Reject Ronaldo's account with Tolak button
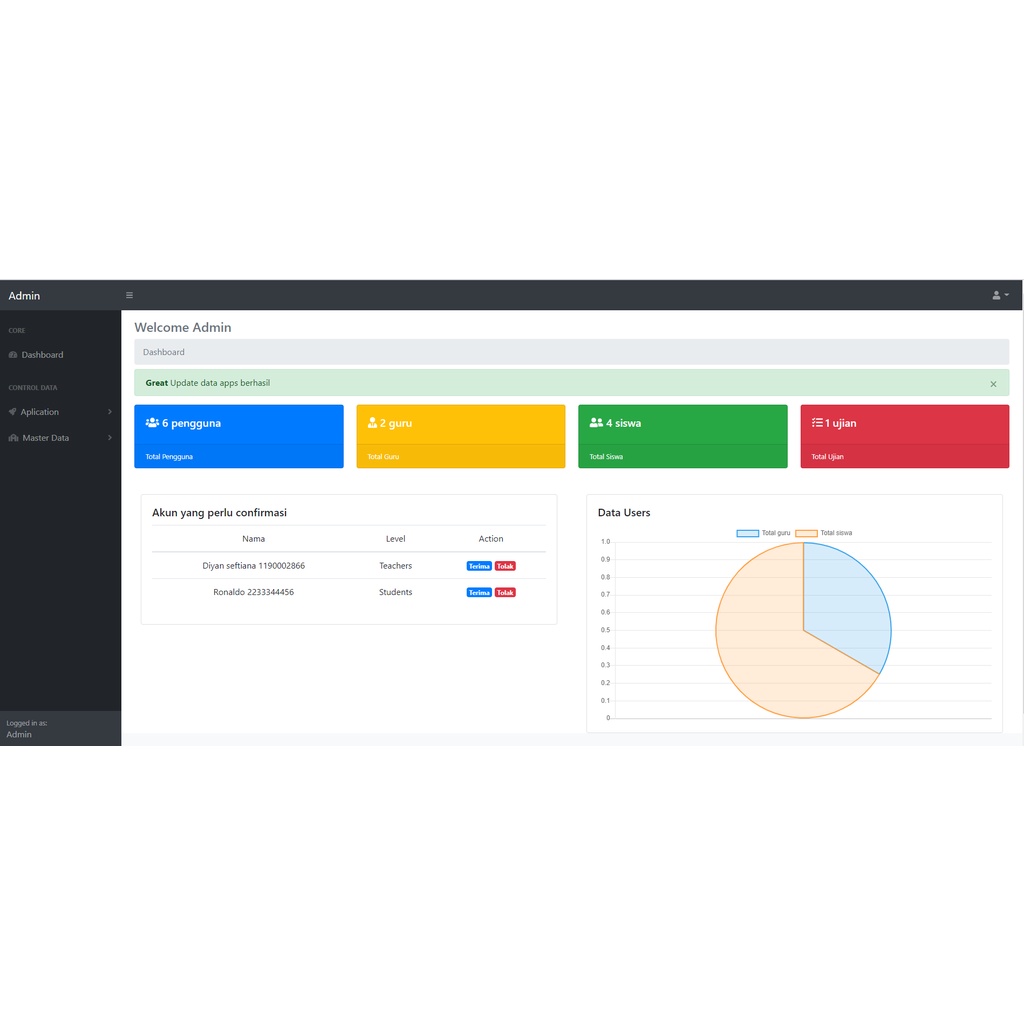Viewport: 1024px width, 1024px height. (505, 593)
